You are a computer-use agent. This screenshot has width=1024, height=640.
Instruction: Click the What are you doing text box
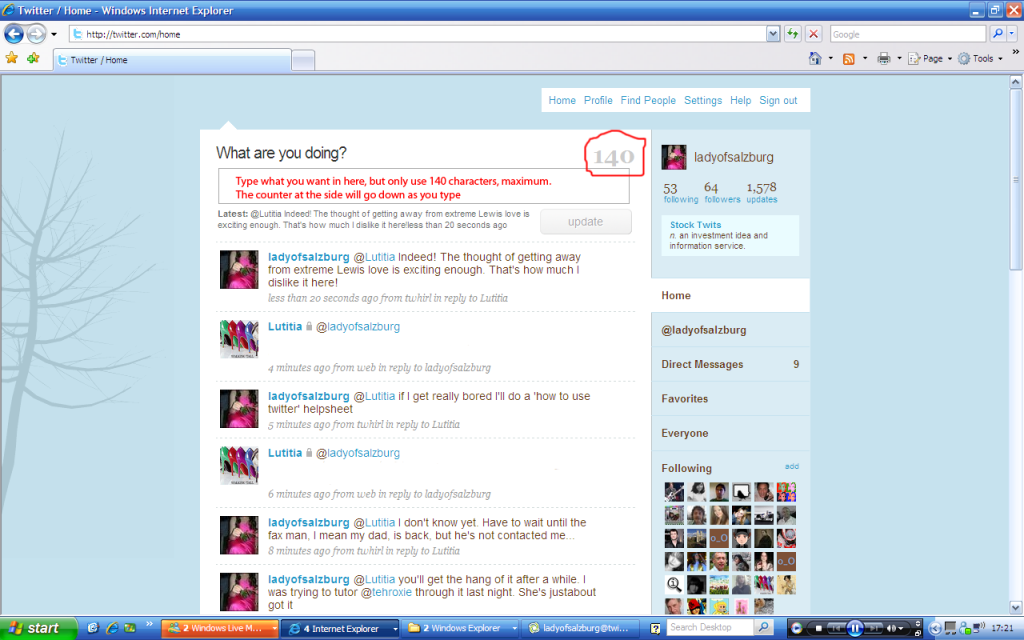(423, 187)
